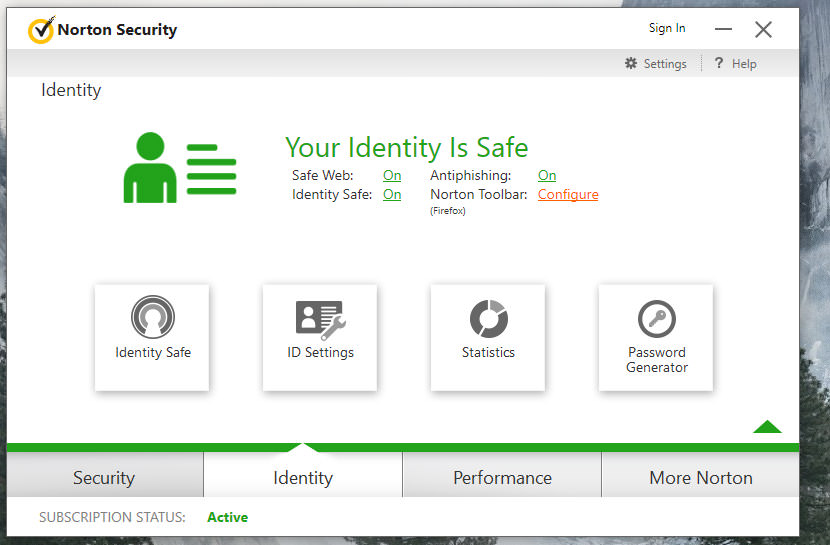
Task: Open the Settings text label
Action: pos(665,64)
